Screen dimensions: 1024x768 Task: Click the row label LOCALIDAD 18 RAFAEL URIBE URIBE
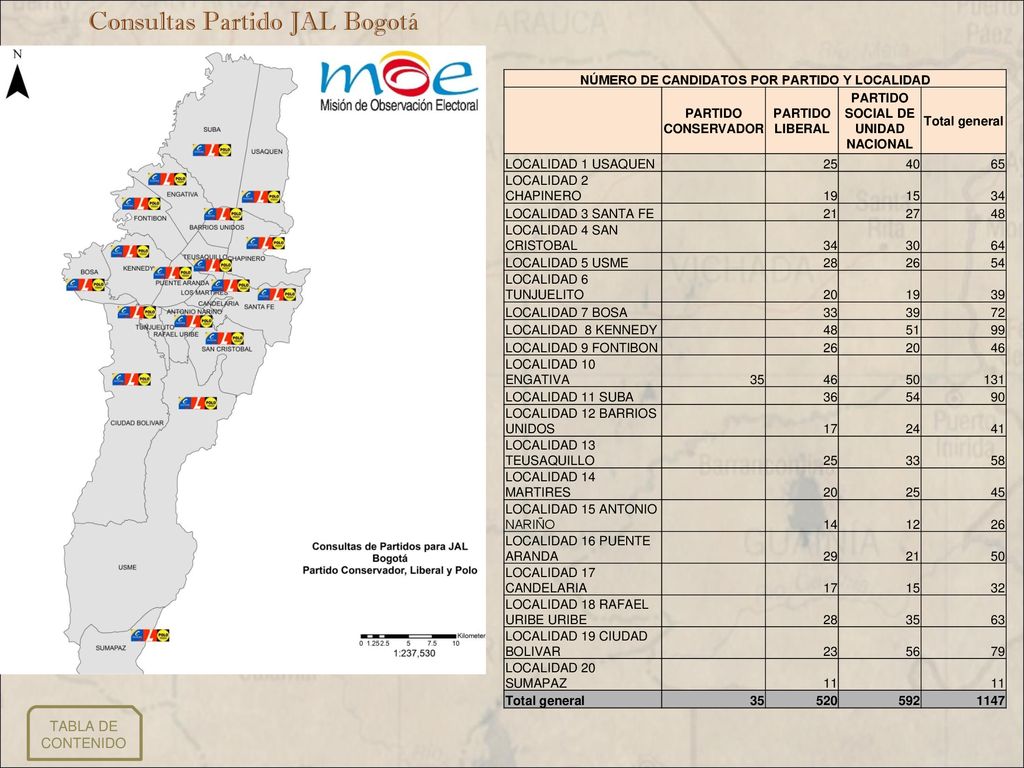(577, 612)
